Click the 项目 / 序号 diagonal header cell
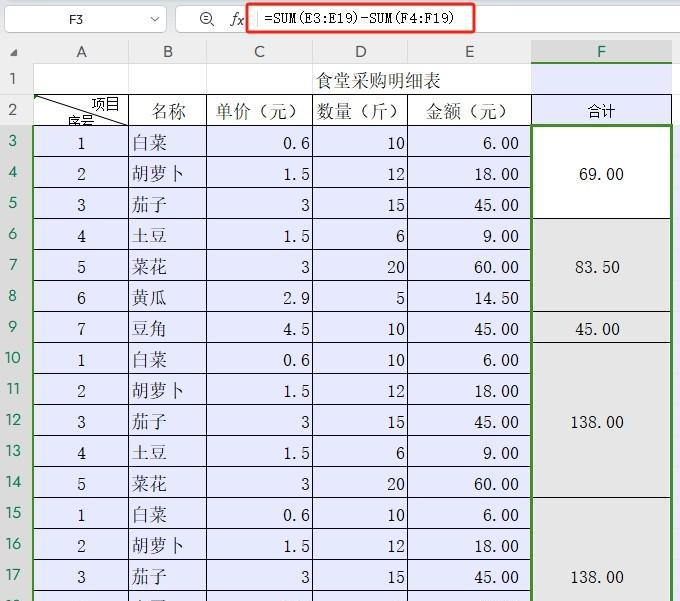680x601 pixels. (81, 110)
